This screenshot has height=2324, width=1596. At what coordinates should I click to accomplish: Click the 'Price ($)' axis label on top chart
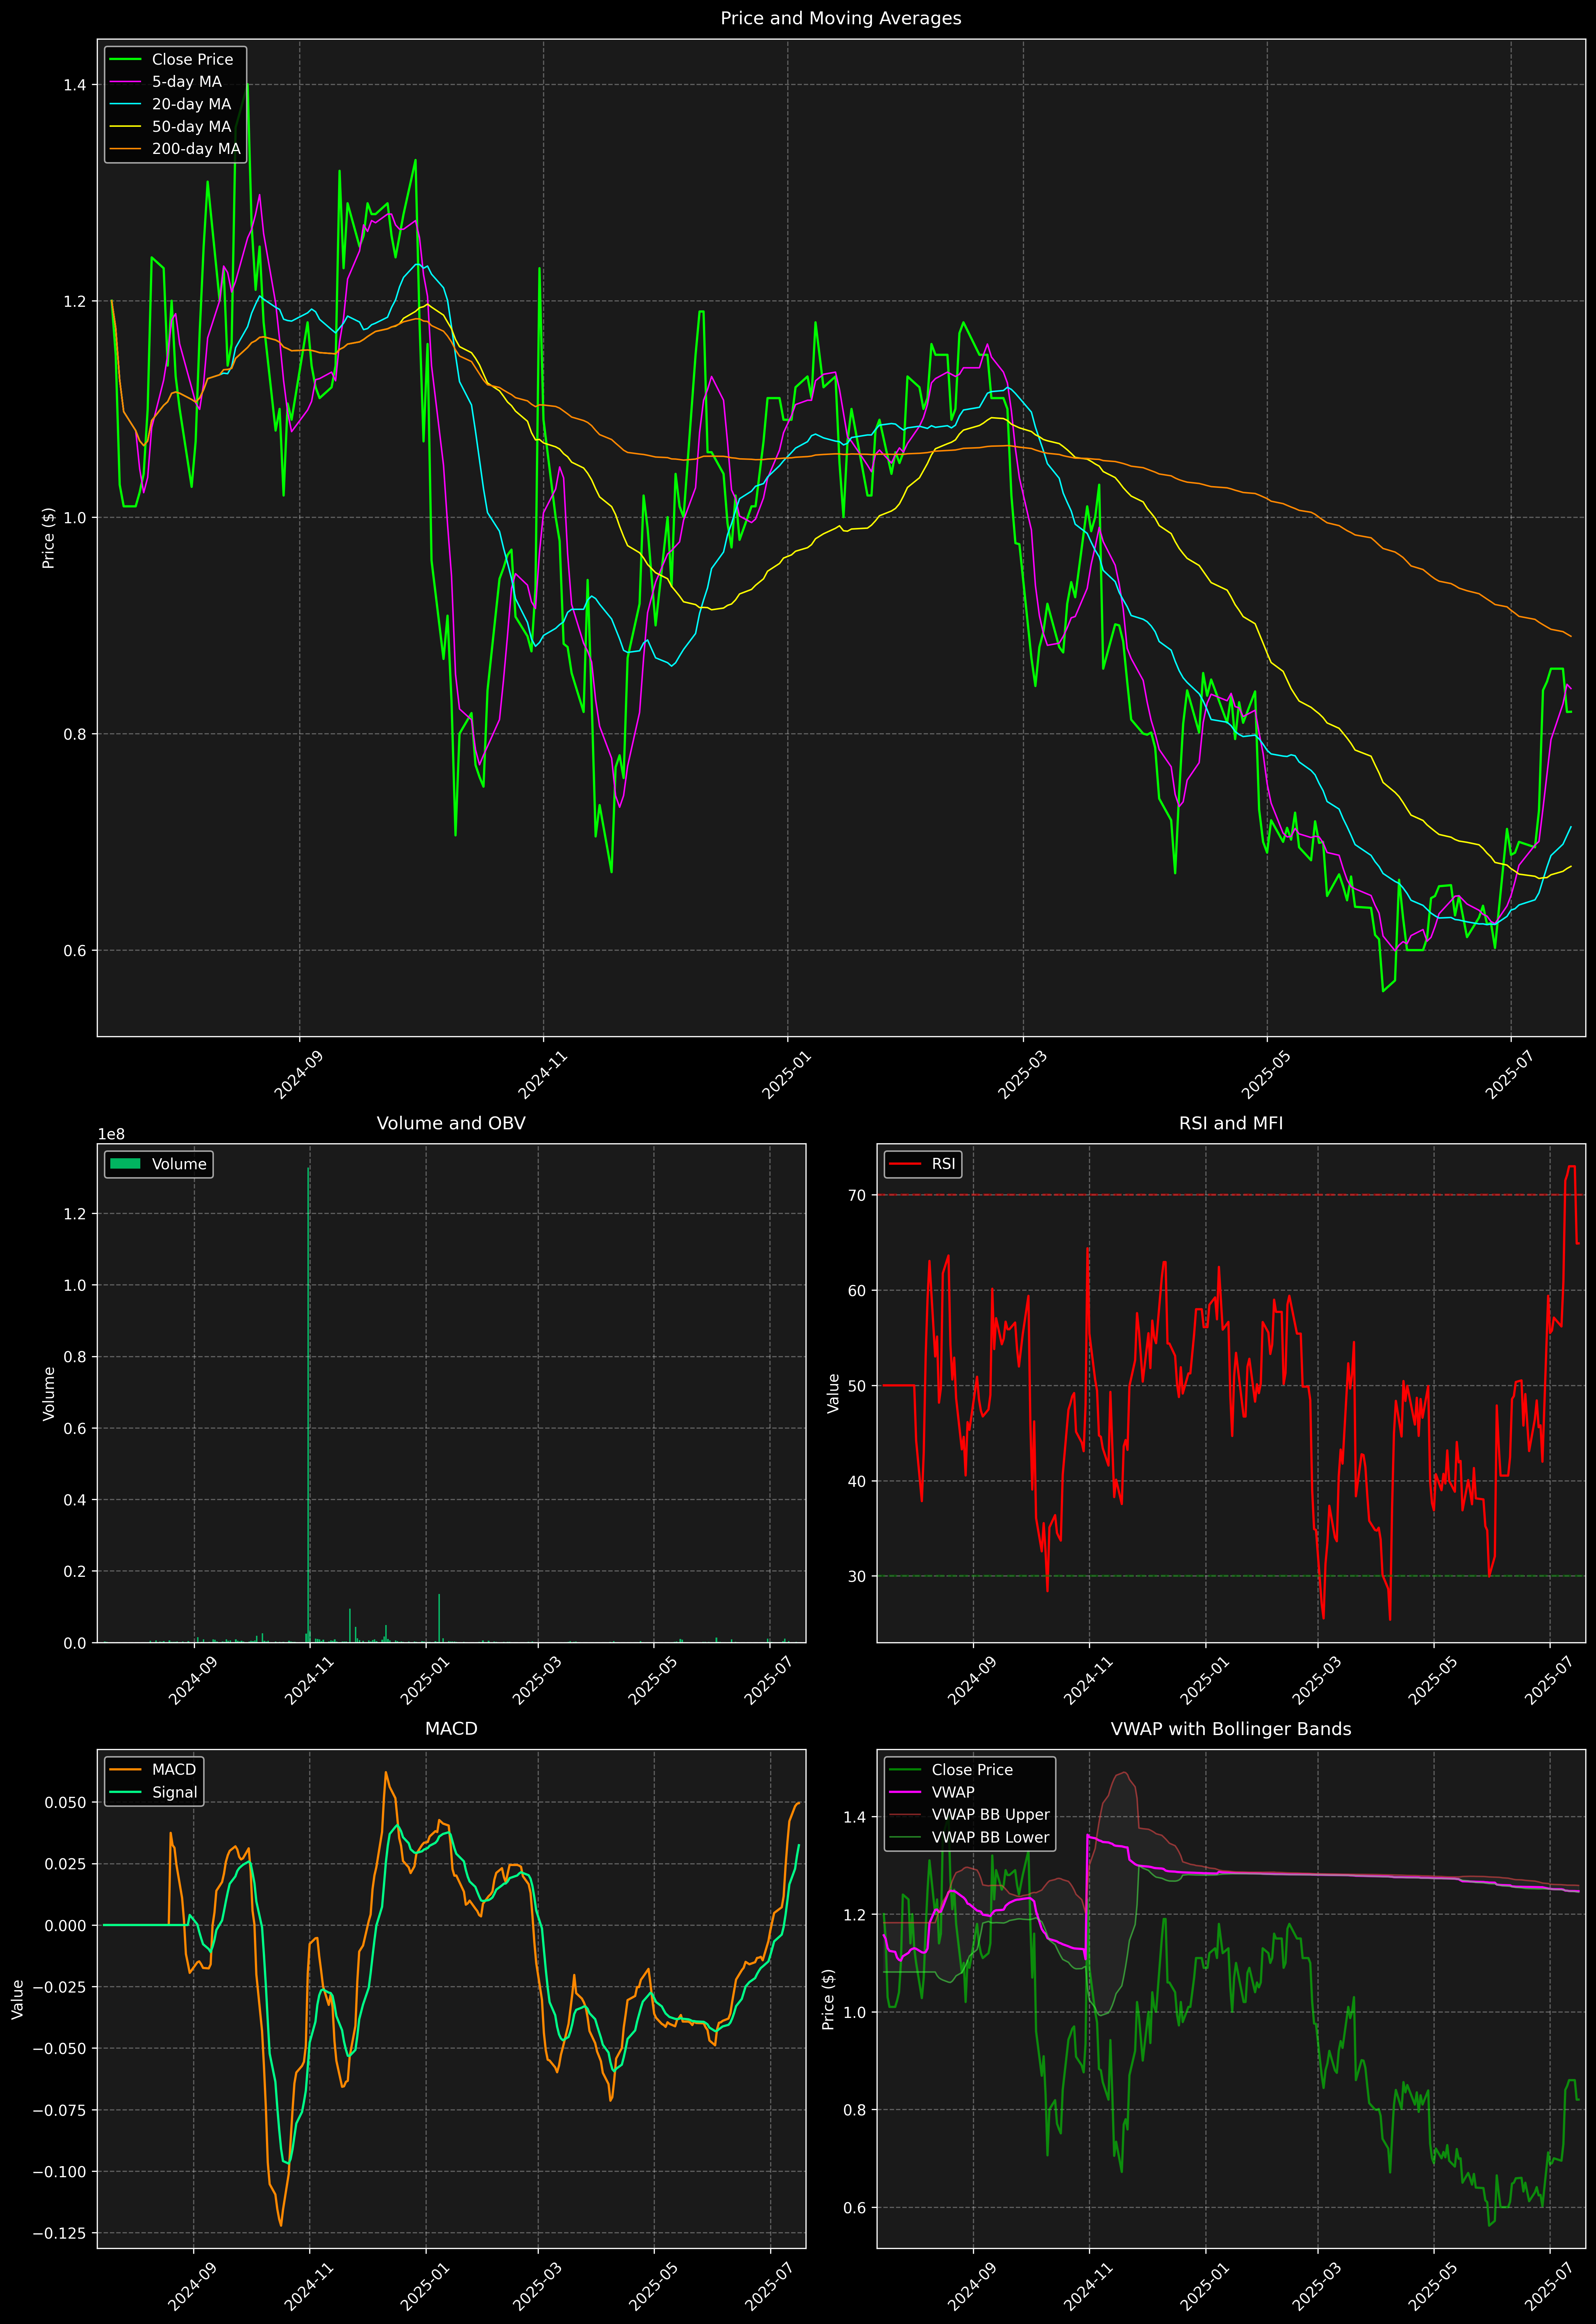click(48, 538)
